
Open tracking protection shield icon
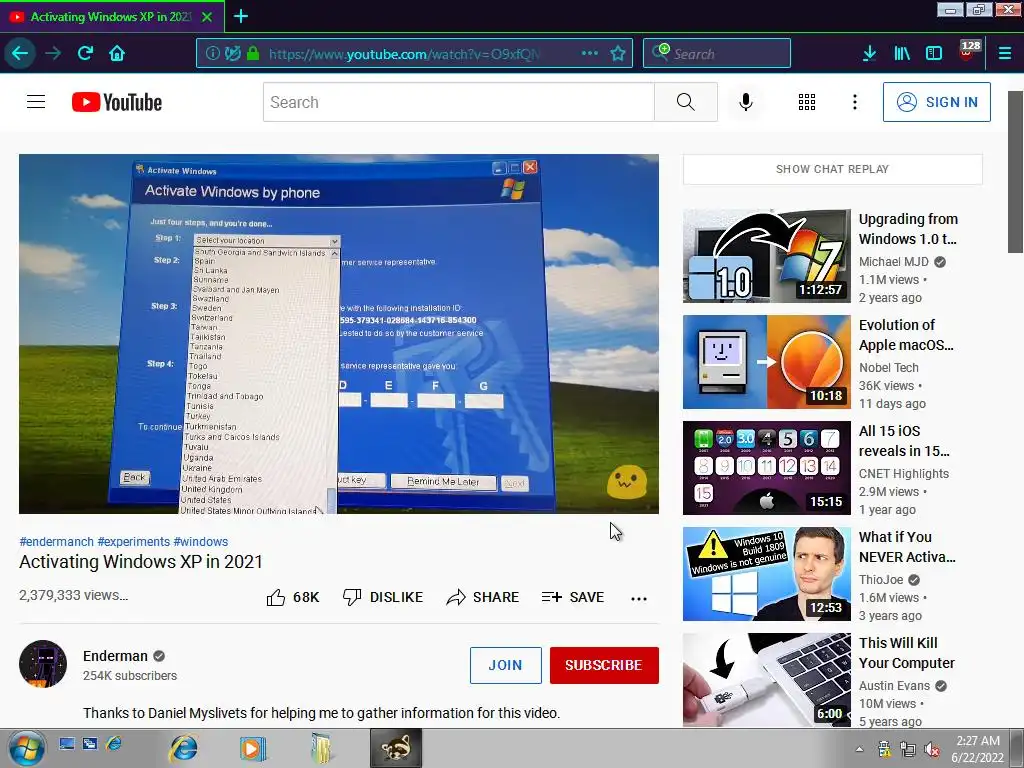point(232,54)
